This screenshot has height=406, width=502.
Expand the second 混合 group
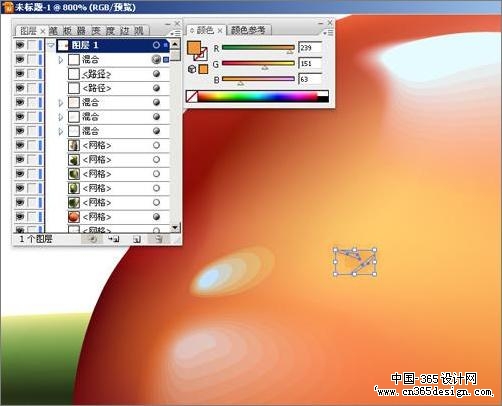tap(61, 102)
